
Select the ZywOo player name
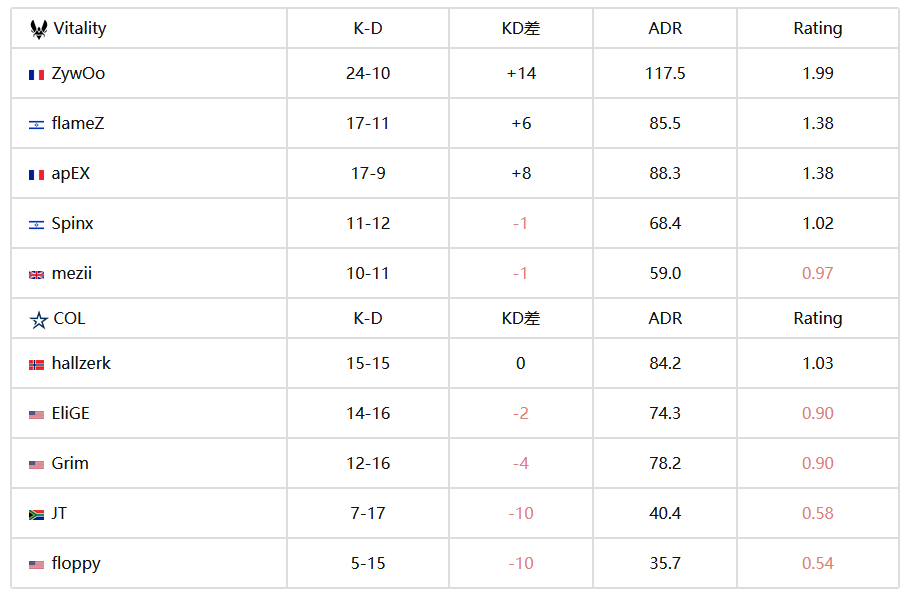78,74
